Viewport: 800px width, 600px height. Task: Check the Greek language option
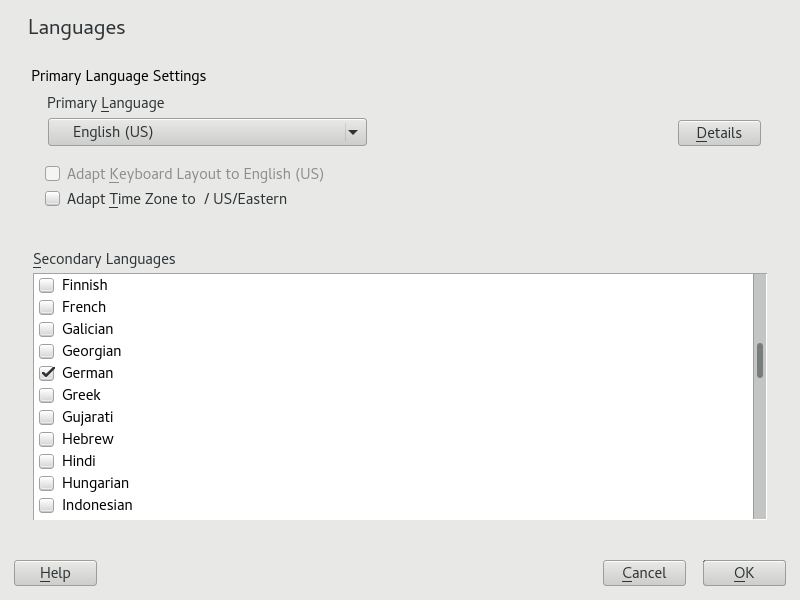(x=47, y=395)
